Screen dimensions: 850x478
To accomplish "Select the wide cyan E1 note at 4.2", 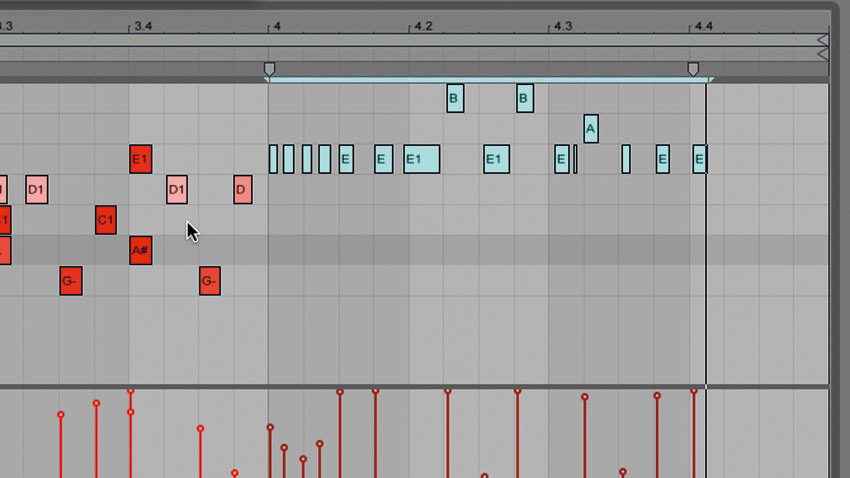I will (x=422, y=159).
